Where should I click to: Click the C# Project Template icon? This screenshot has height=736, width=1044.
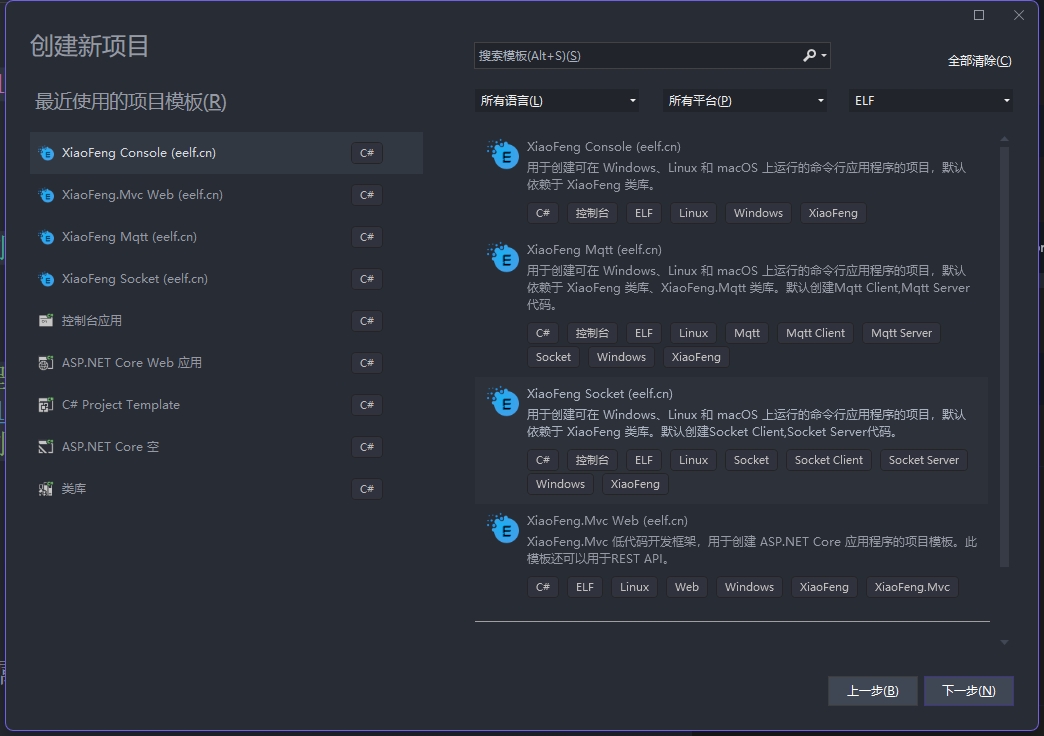point(46,405)
